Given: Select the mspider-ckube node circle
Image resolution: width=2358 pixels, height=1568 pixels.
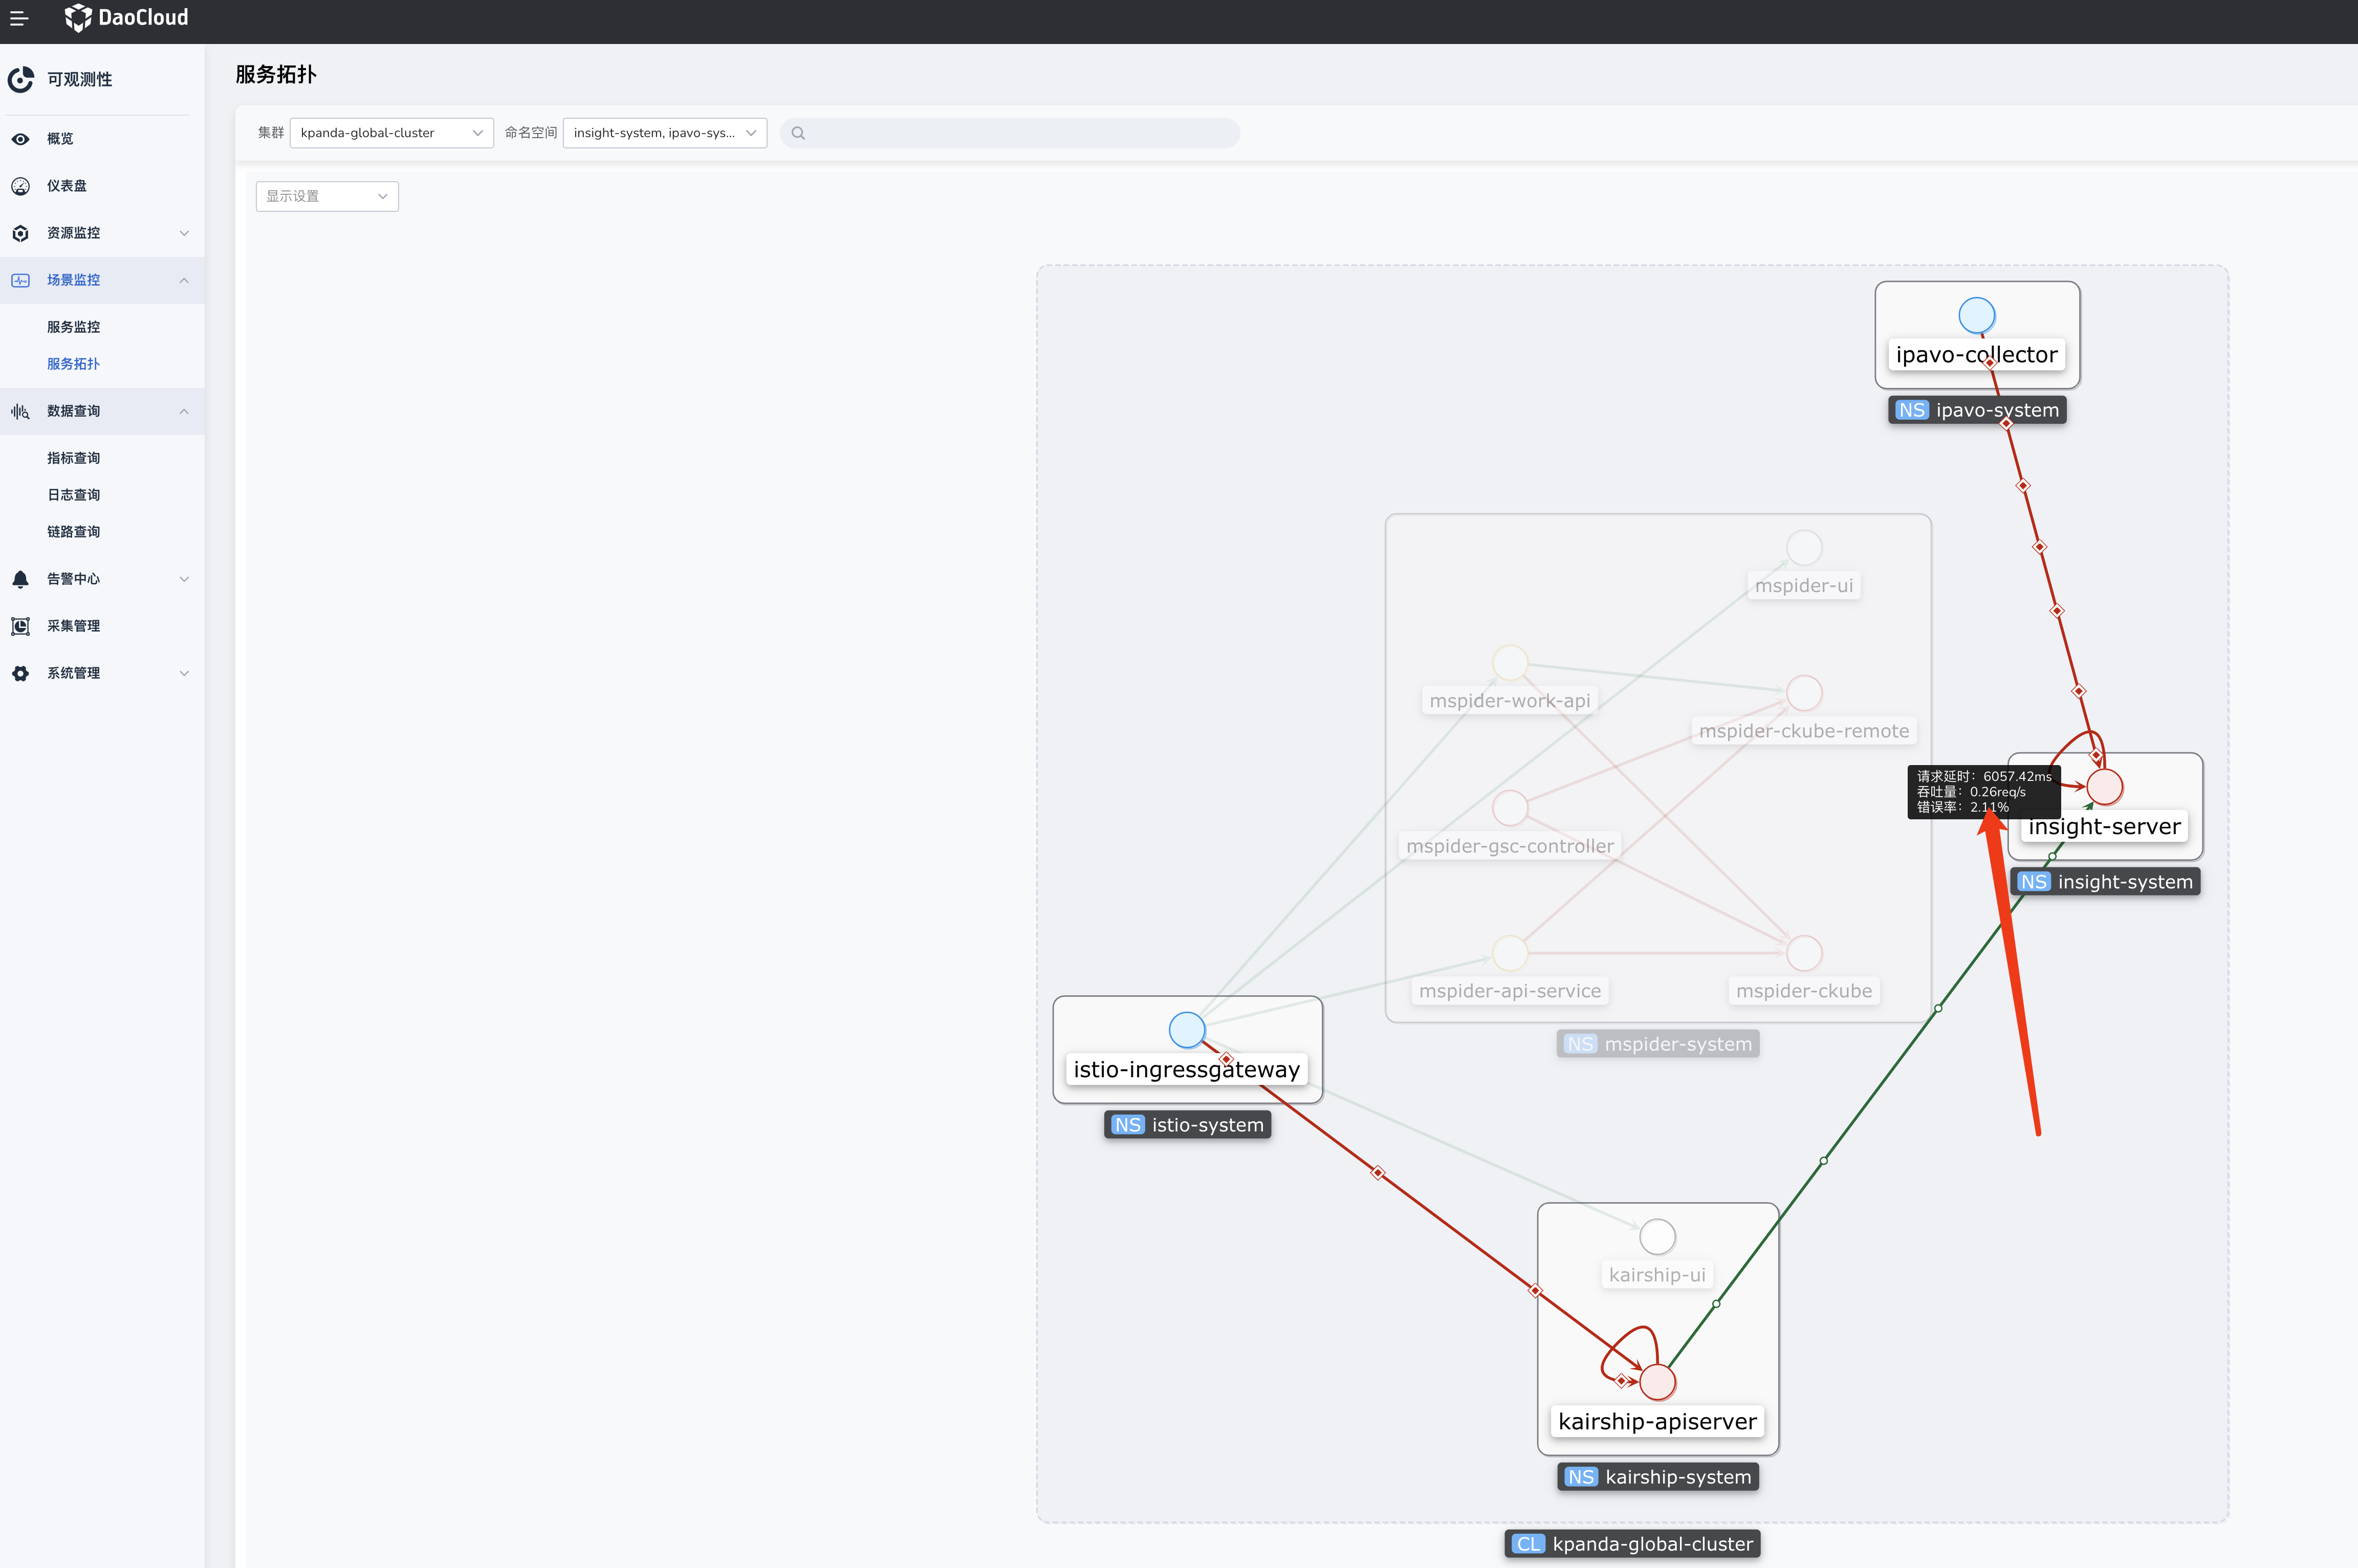Looking at the screenshot, I should coord(1804,953).
